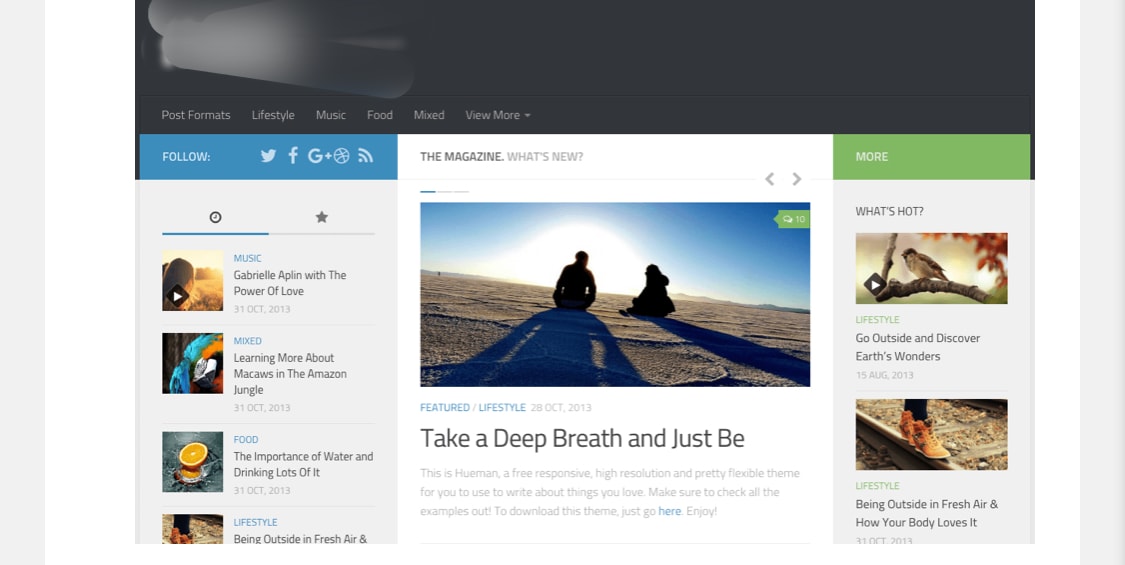The width and height of the screenshot is (1125, 565).
Task: Click the FEATURED category link
Action: pos(445,407)
